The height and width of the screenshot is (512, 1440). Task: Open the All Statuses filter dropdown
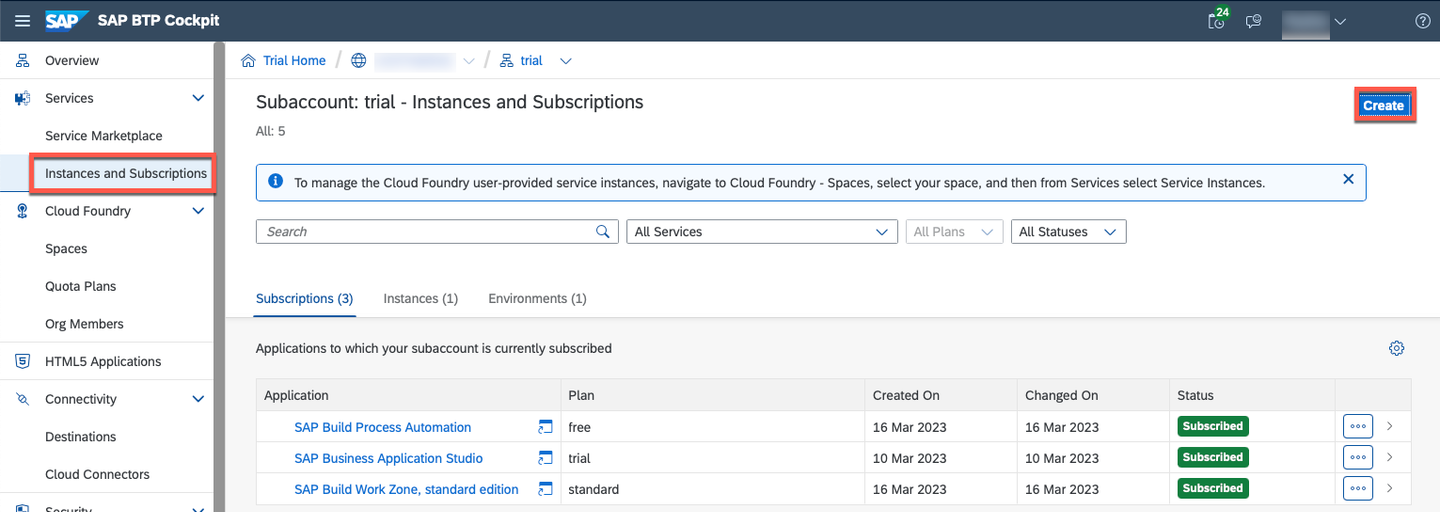[x=1069, y=232]
